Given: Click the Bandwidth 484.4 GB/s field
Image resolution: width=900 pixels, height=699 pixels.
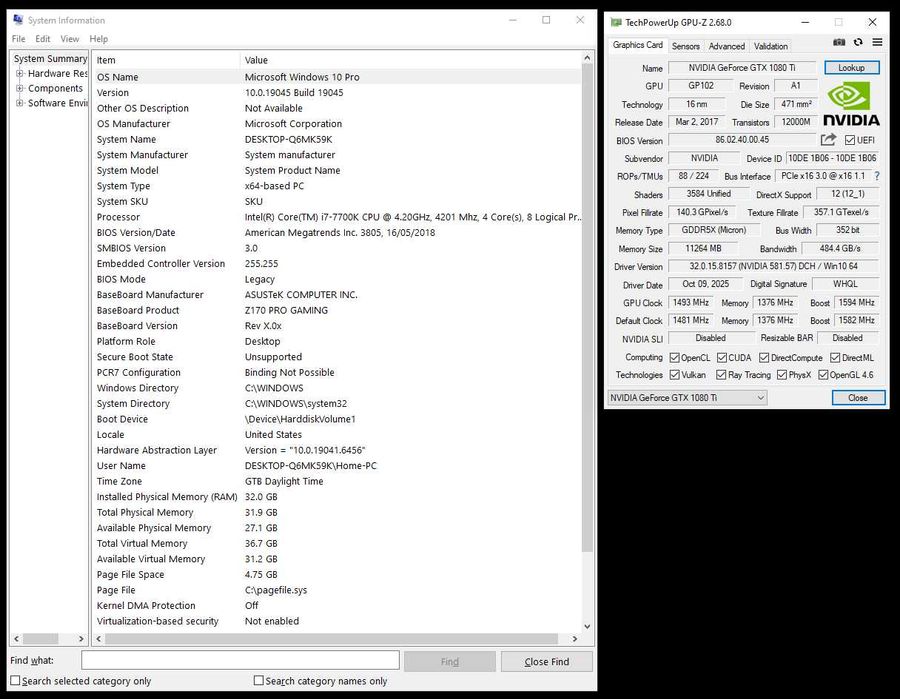Looking at the screenshot, I should (840, 248).
